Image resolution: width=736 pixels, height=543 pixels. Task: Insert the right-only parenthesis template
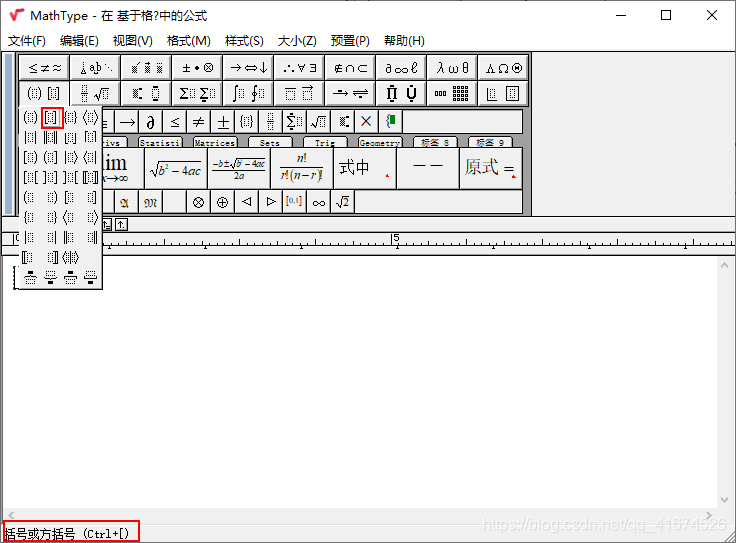pos(52,197)
